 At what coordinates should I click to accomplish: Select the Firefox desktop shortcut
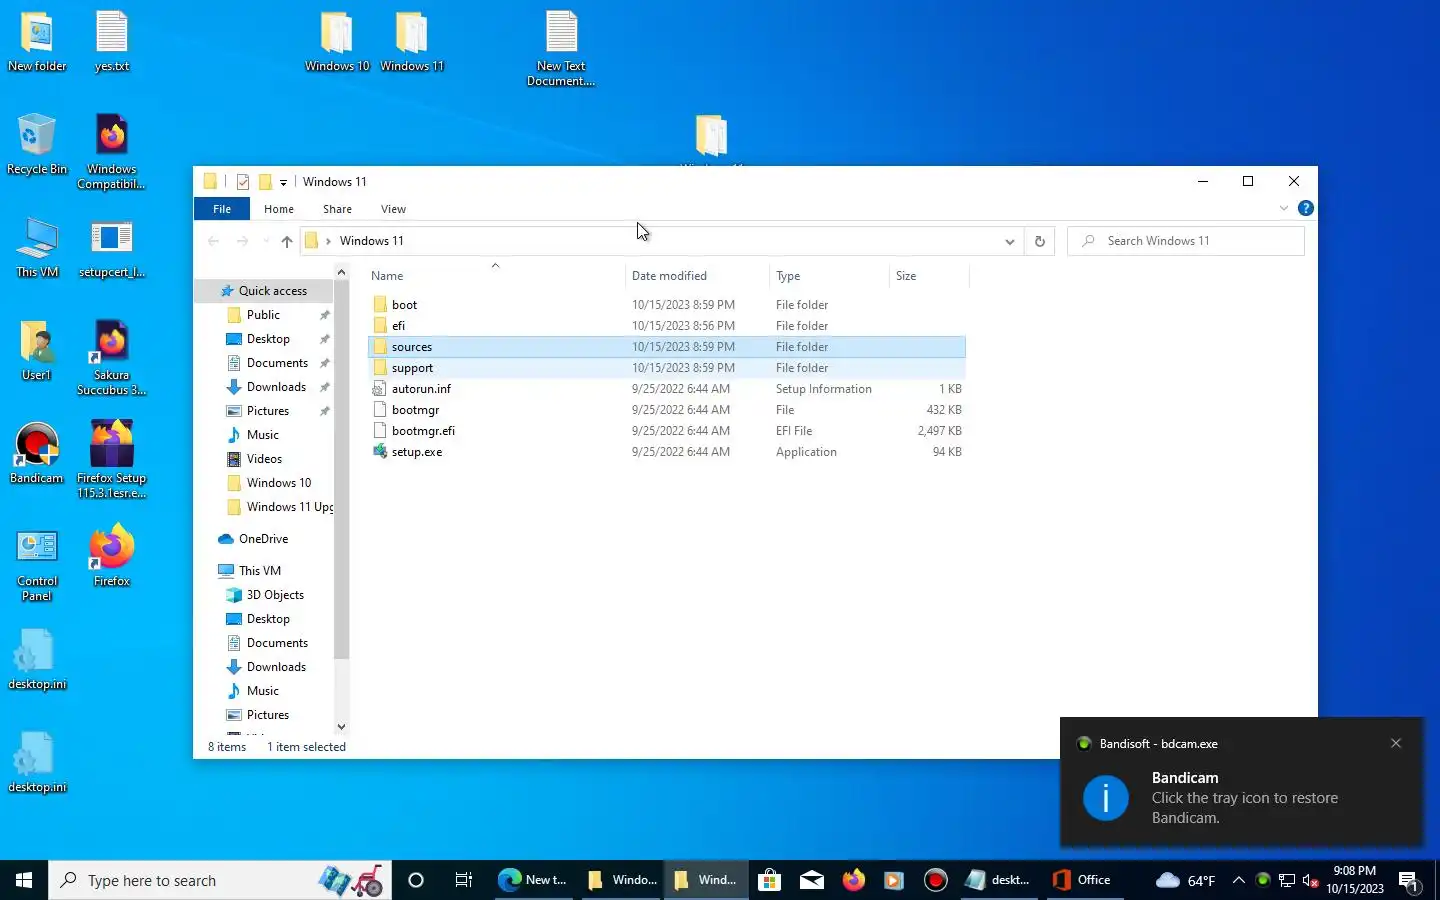click(111, 557)
